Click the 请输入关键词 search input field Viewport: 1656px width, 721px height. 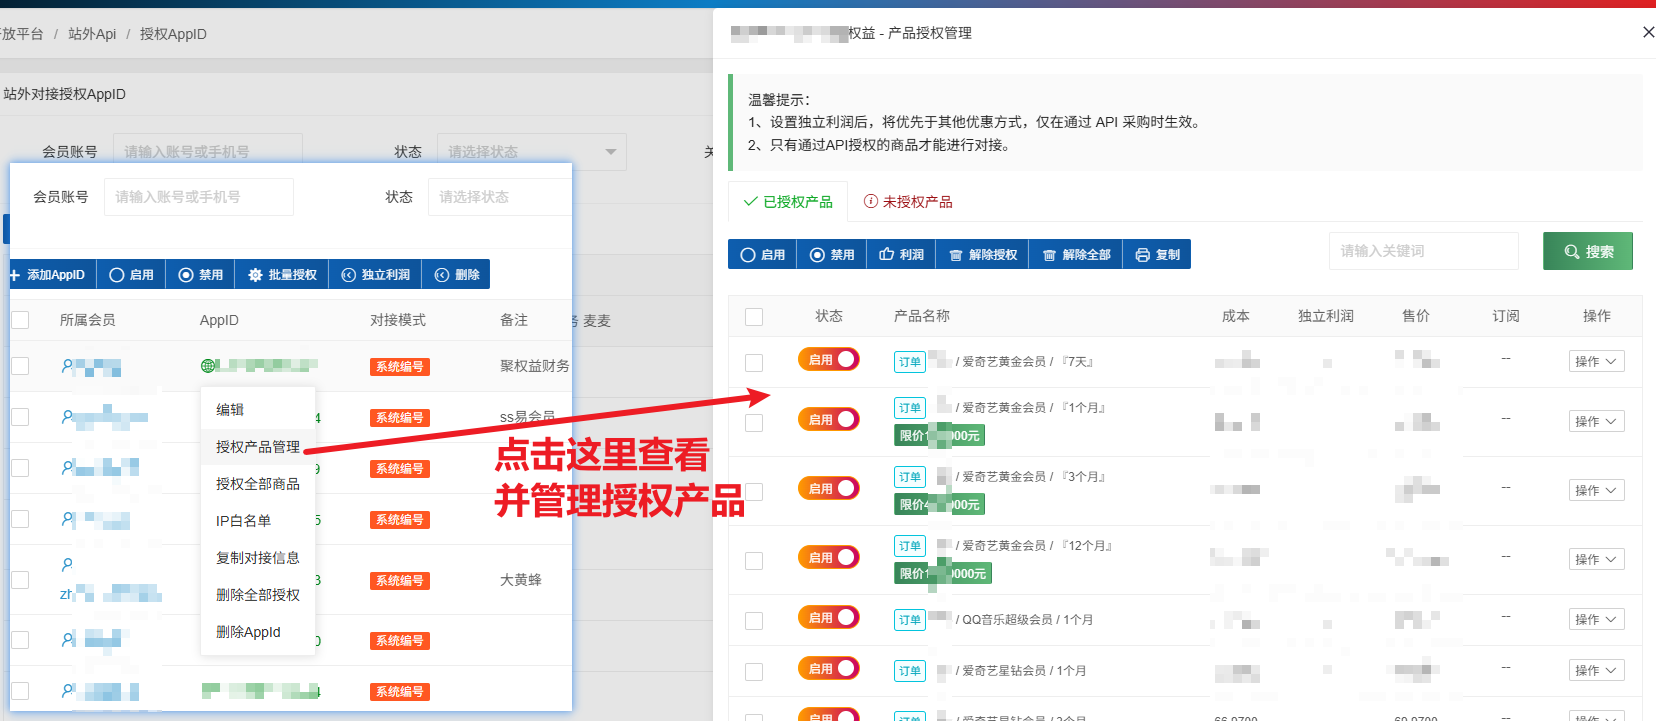pyautogui.click(x=1423, y=251)
